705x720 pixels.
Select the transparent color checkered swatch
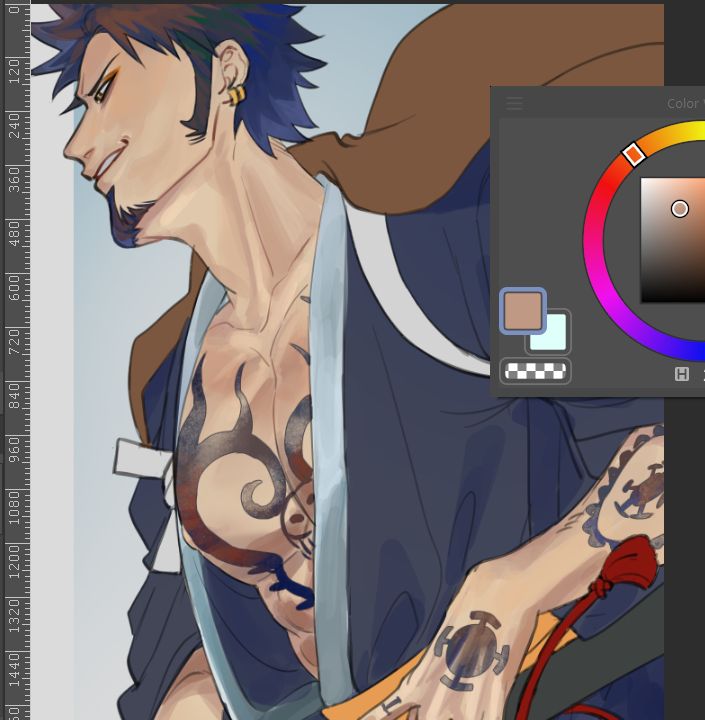(535, 371)
